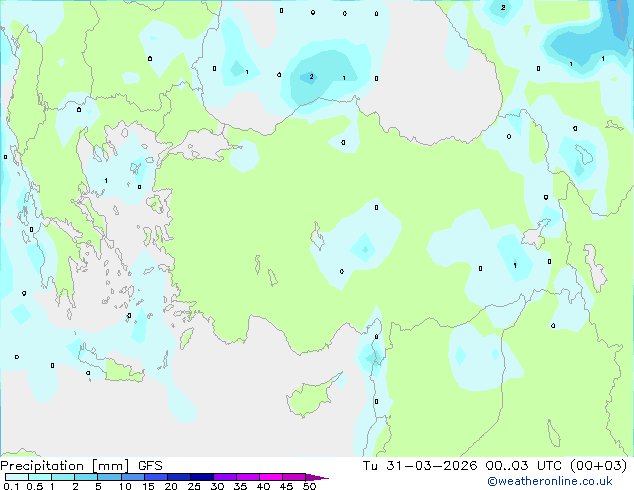Click the 'Precipitation' title text
Image resolution: width=634 pixels, height=490 pixels.
(42, 466)
